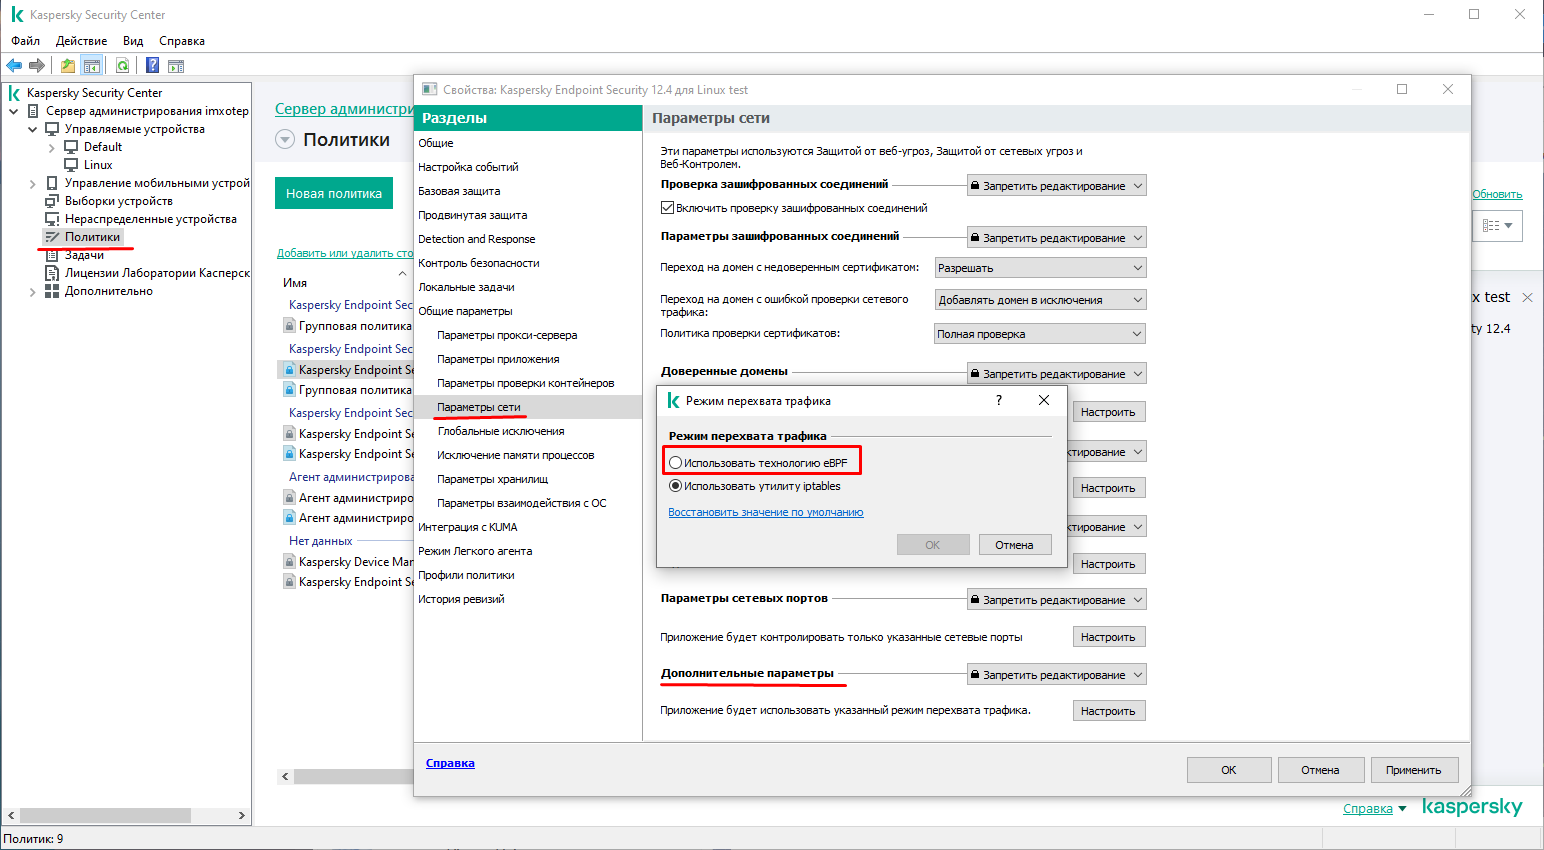This screenshot has width=1544, height=850.
Task: Click the question-mark in Режим перехвата трафика title bar
Action: coord(998,400)
